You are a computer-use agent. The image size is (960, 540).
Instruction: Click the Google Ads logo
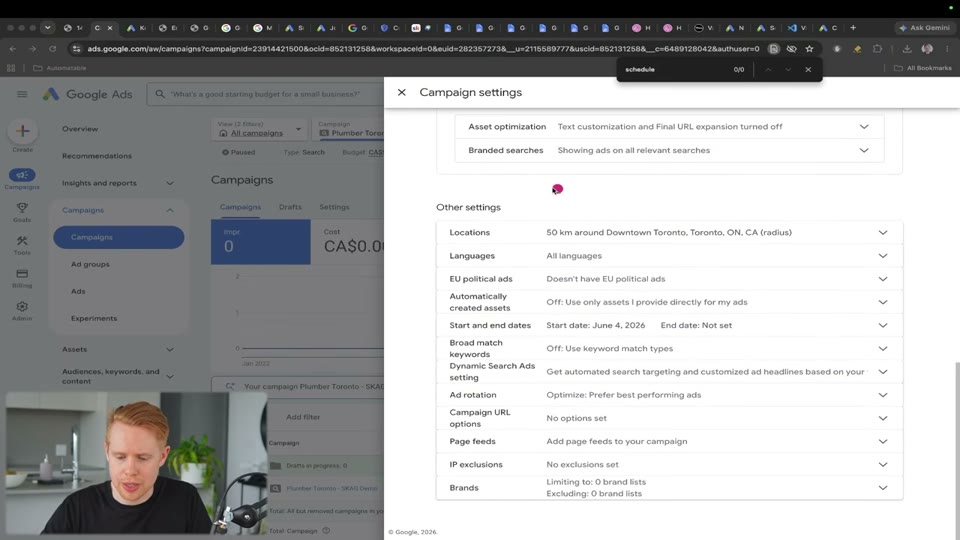(88, 94)
